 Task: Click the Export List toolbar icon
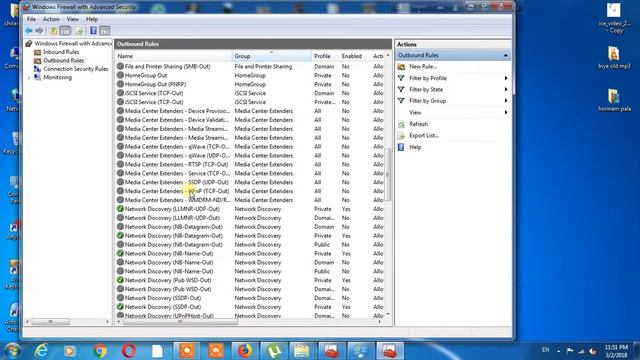pyautogui.click(x=79, y=31)
